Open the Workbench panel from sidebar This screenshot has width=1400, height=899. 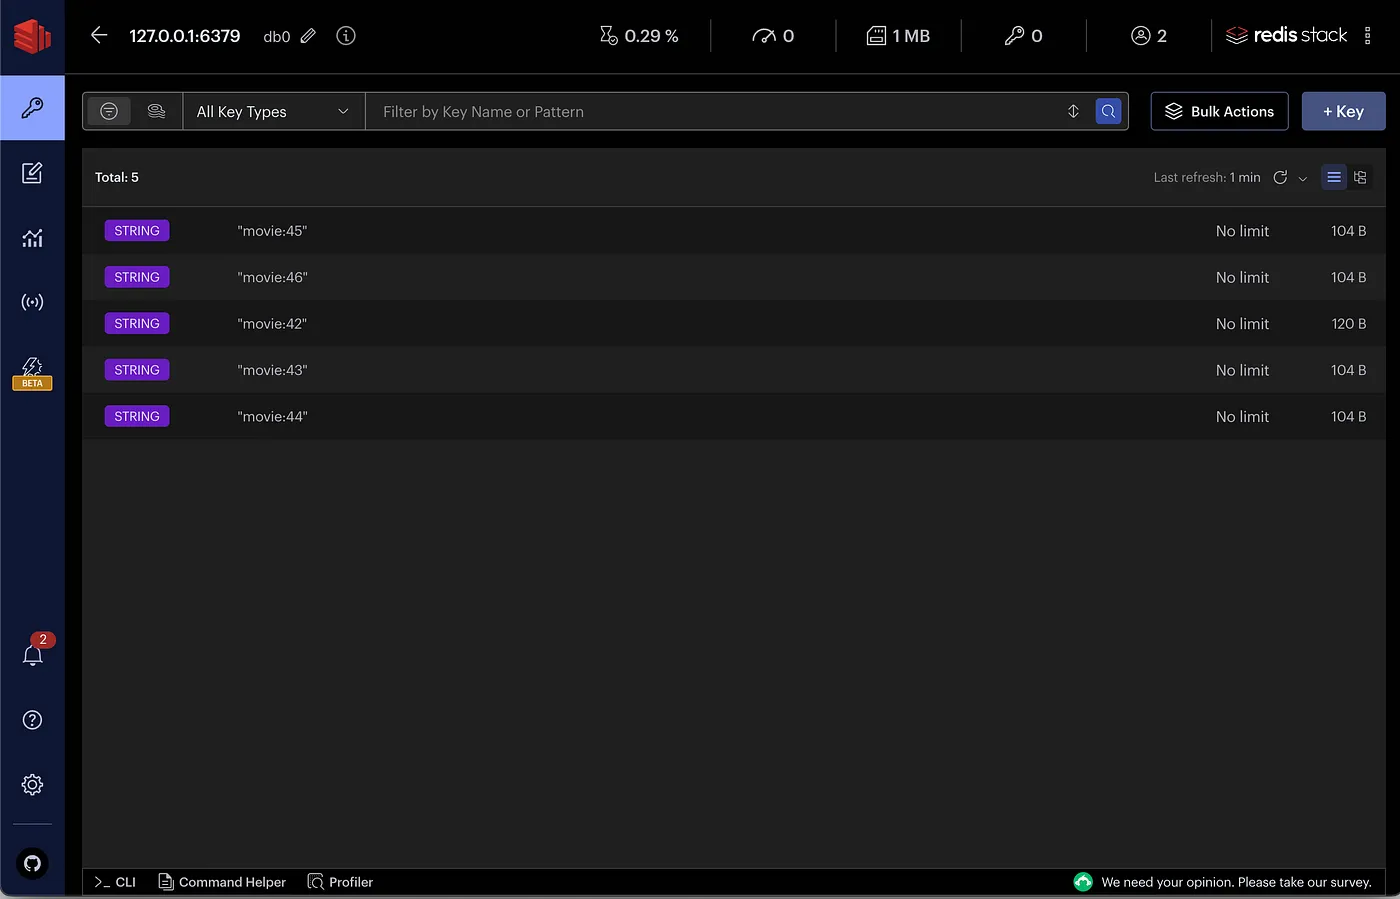pyautogui.click(x=32, y=173)
